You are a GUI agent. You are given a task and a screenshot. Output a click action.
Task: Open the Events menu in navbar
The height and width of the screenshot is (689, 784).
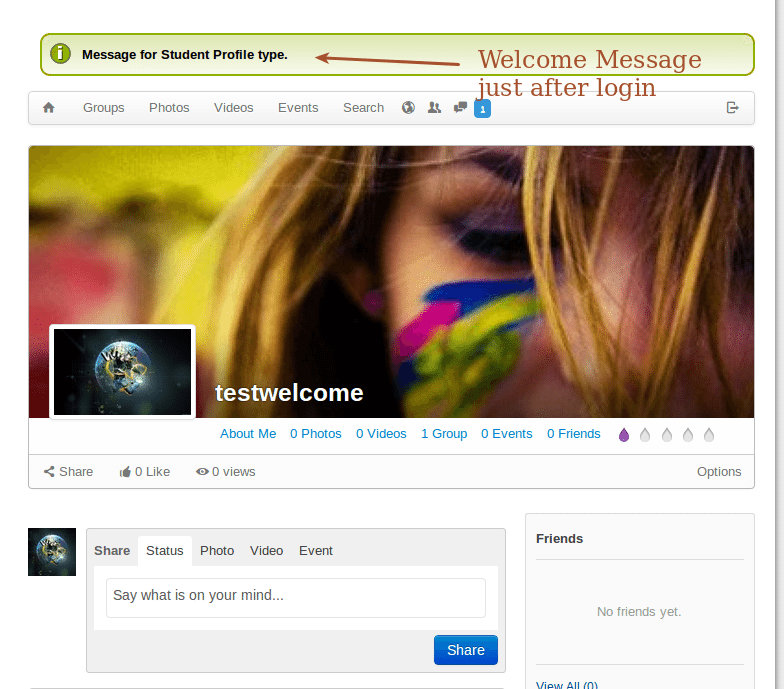pos(298,108)
